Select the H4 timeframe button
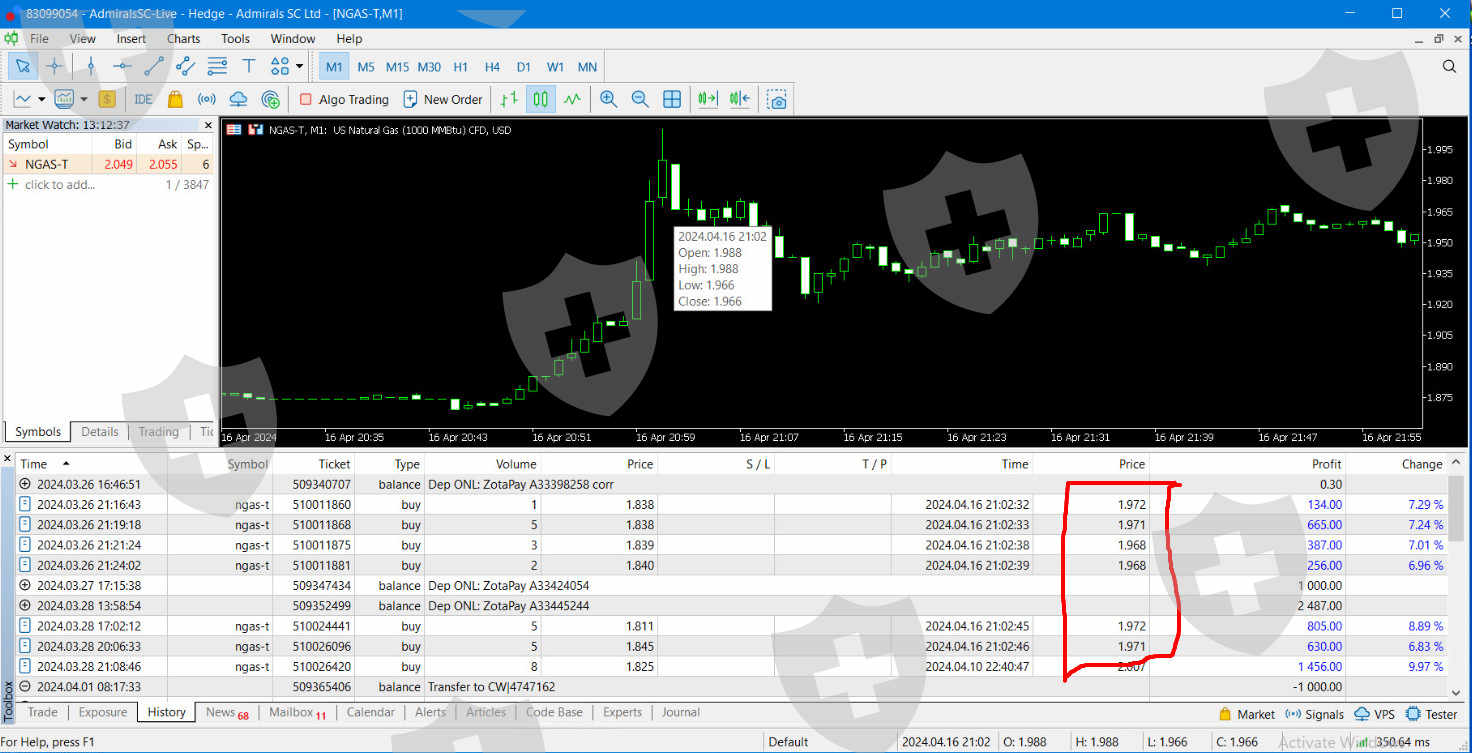This screenshot has height=753, width=1472. pos(492,67)
